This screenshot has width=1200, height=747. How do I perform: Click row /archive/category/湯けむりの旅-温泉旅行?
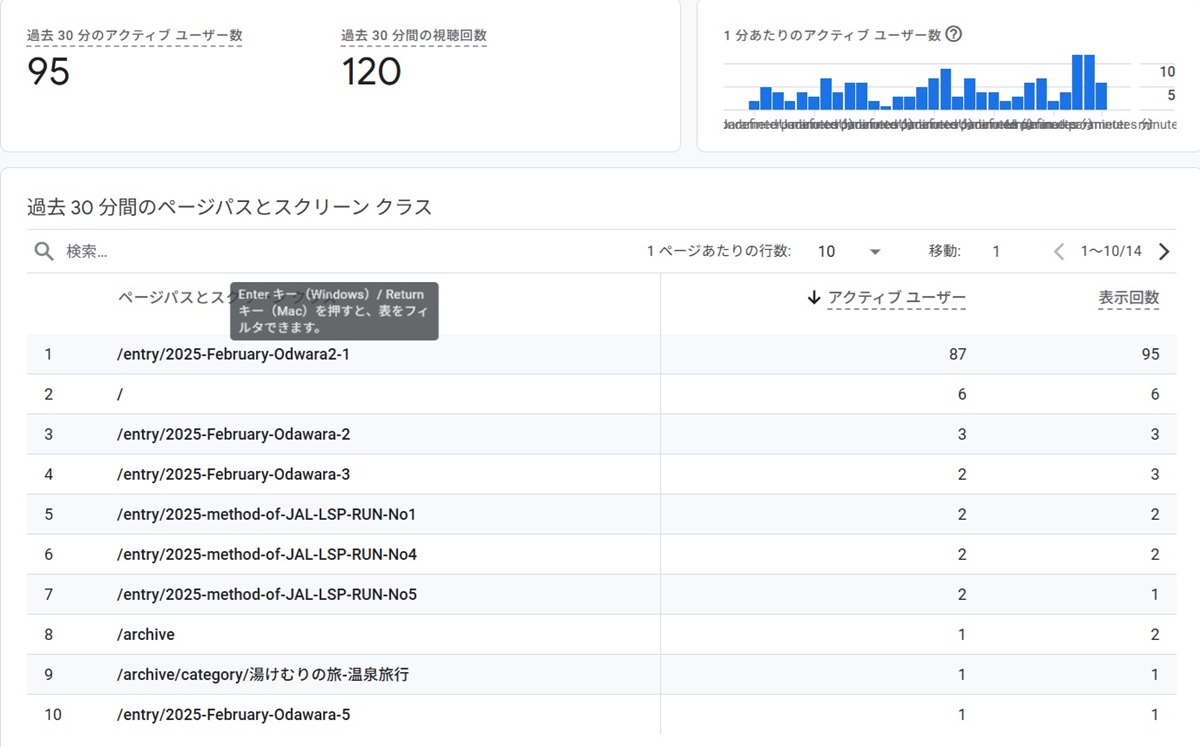click(601, 675)
